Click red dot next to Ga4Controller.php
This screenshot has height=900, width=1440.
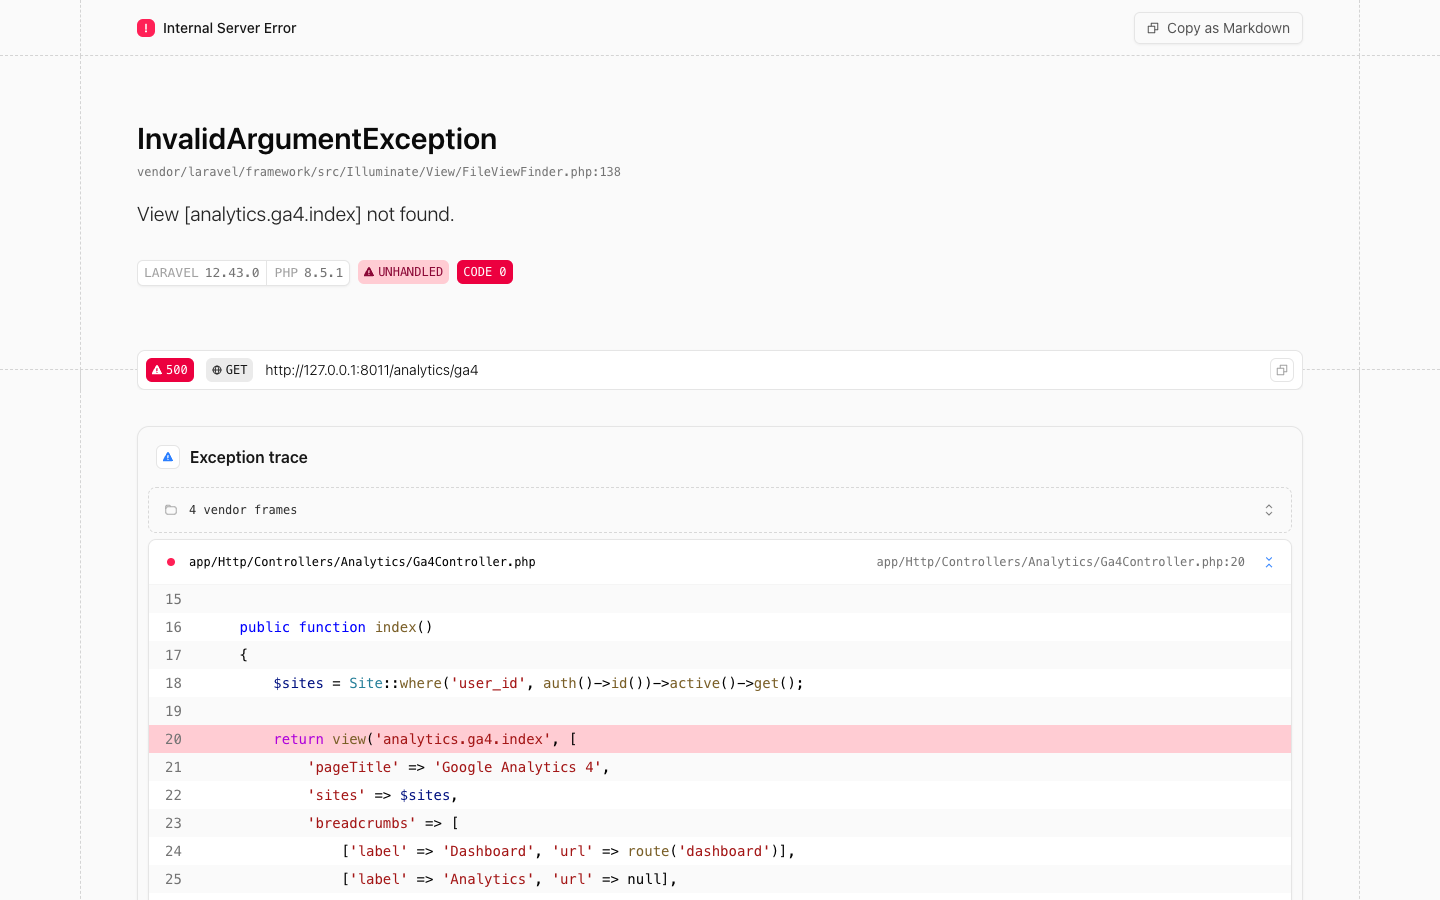171,562
